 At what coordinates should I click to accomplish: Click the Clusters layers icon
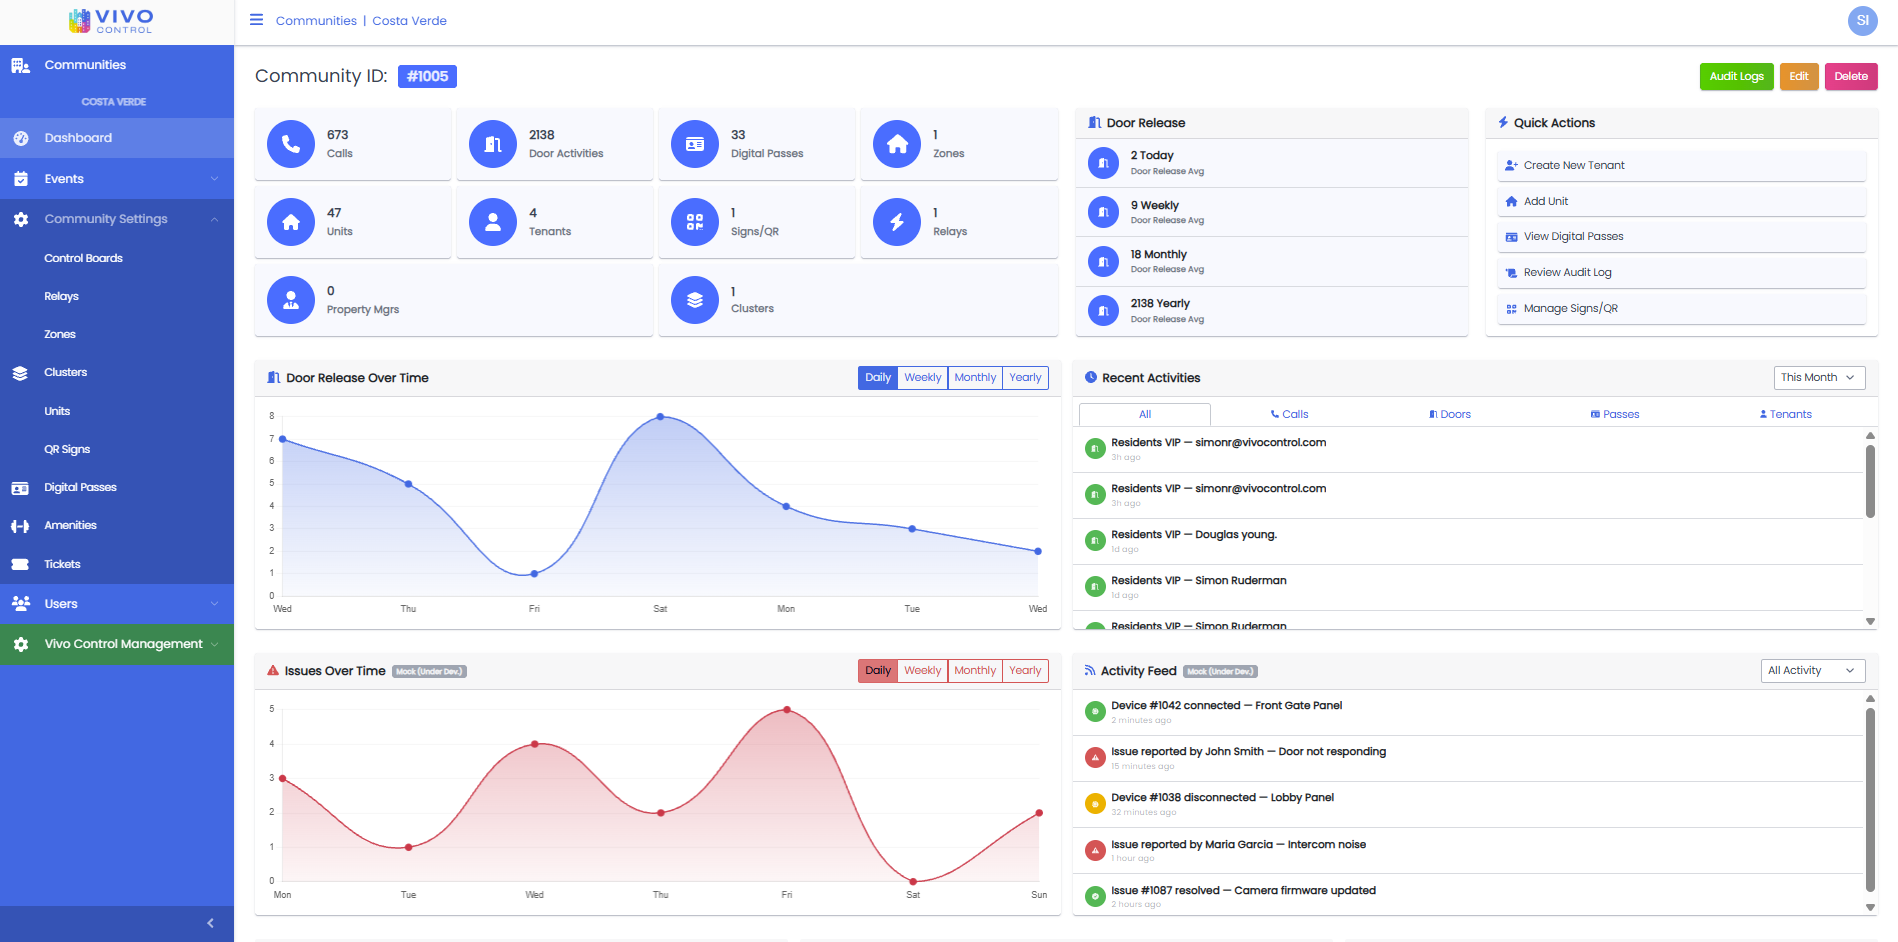(x=695, y=300)
